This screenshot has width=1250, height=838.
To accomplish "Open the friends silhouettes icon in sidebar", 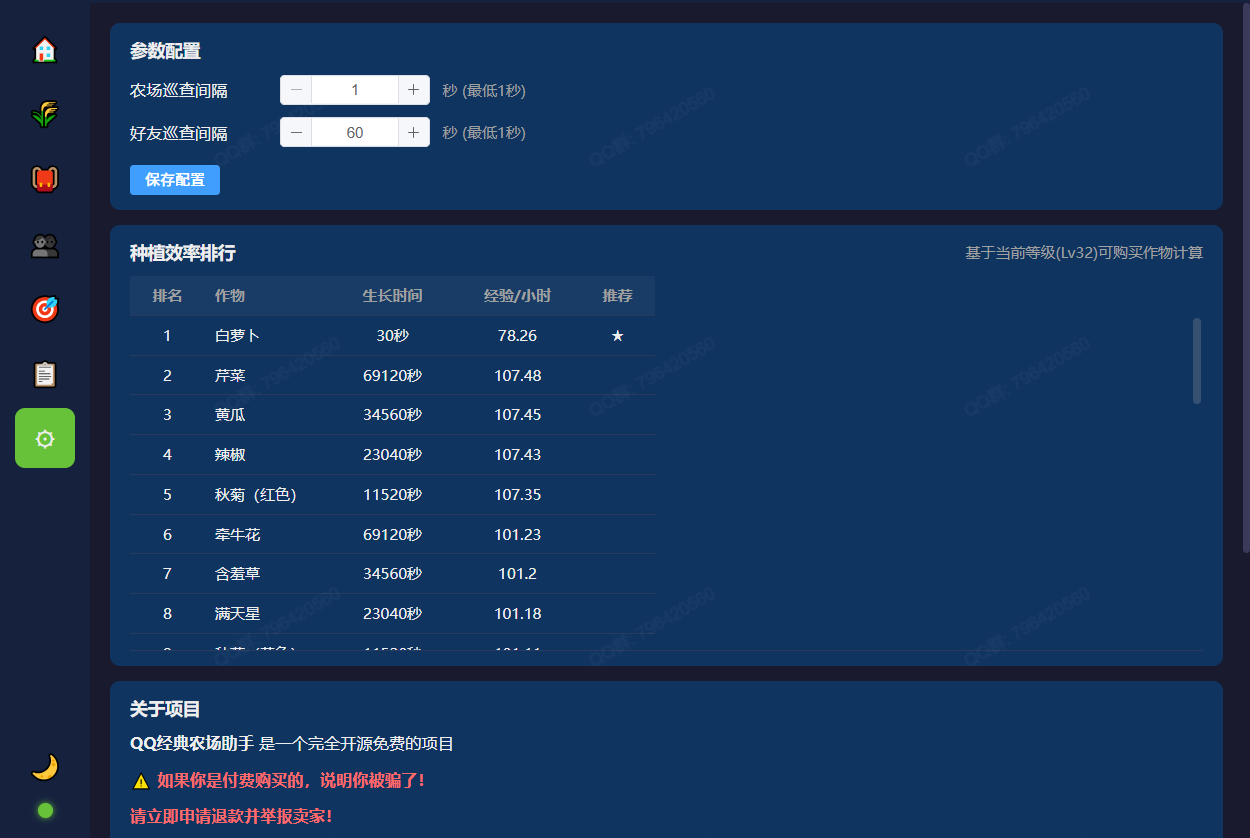I will pyautogui.click(x=45, y=245).
